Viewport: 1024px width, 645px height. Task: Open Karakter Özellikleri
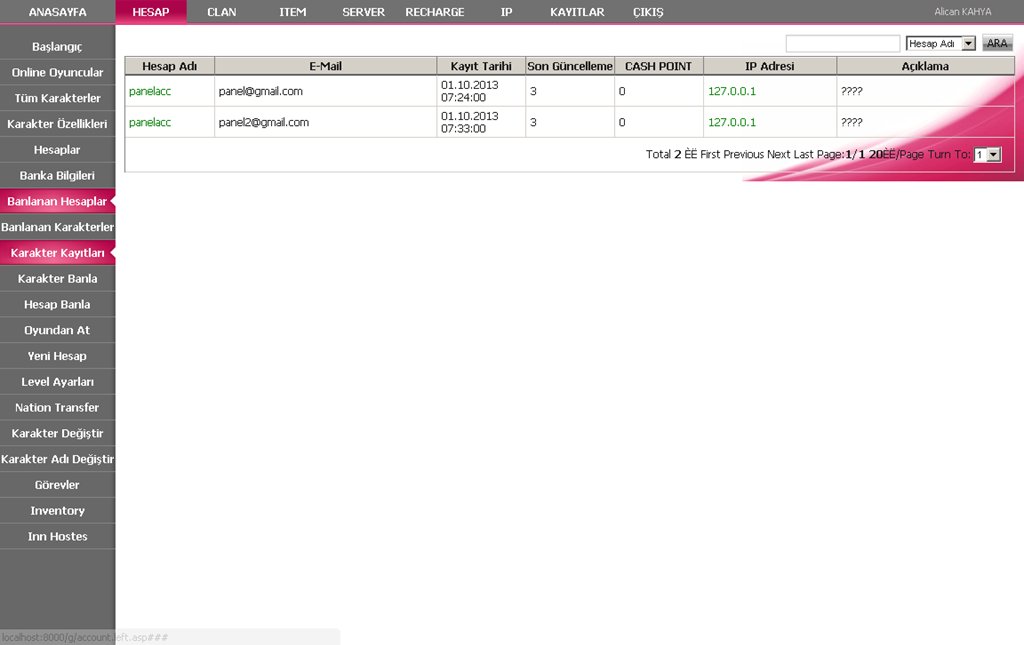(57, 124)
